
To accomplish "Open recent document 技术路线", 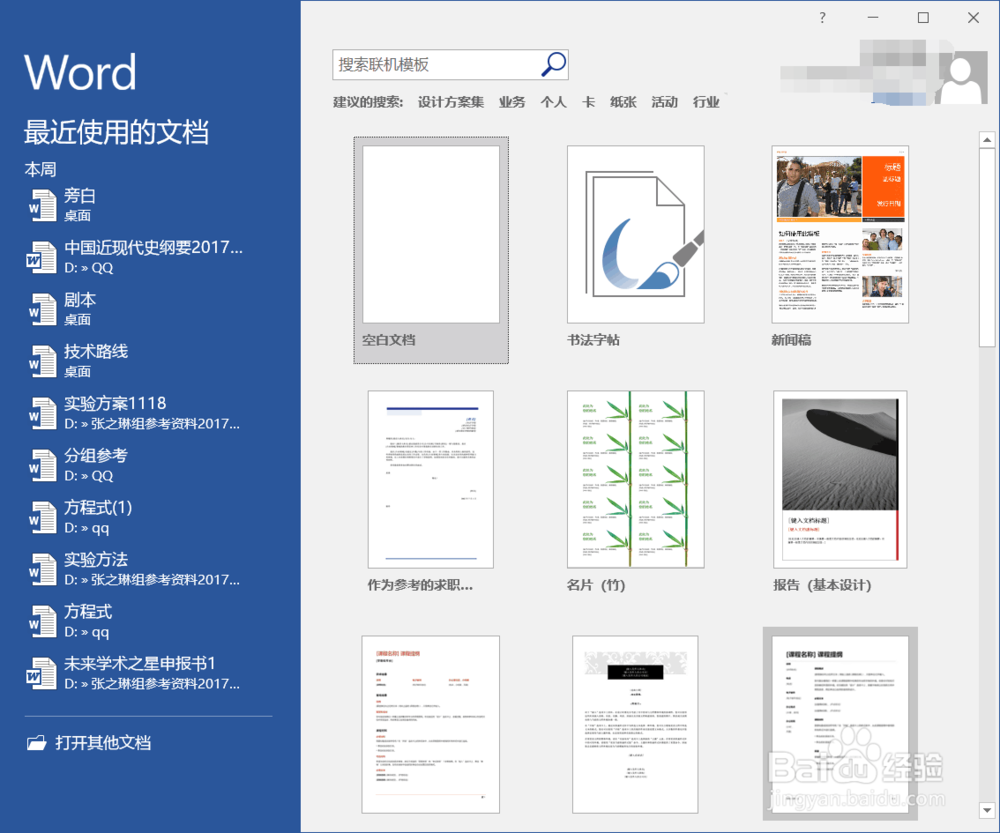I will pyautogui.click(x=150, y=361).
